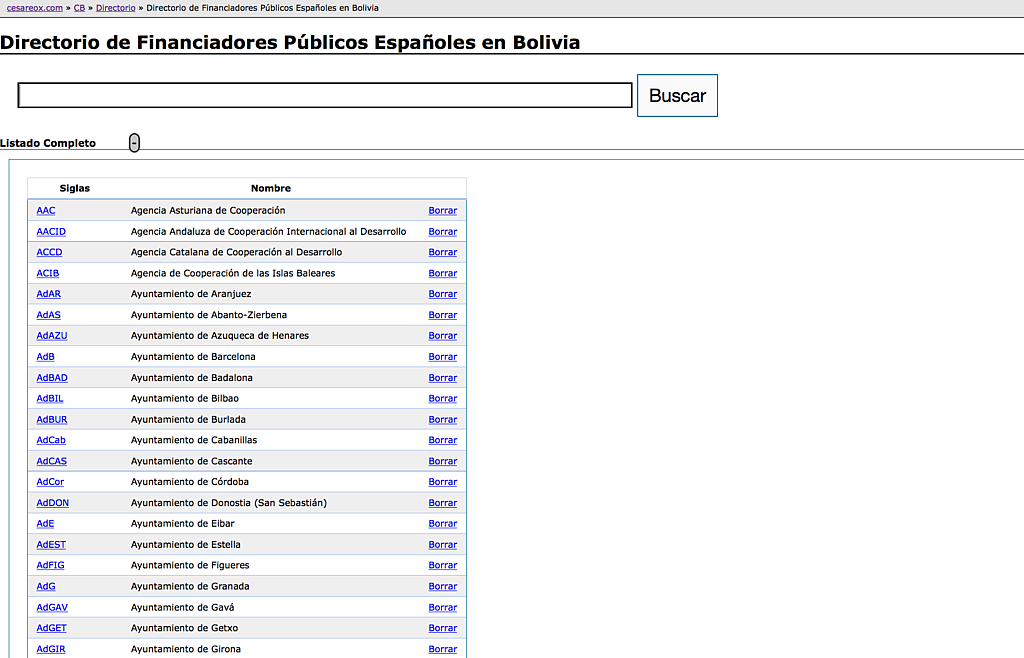Image resolution: width=1024 pixels, height=658 pixels.
Task: Click Borrar for Ayuntamiento de Aranjuez
Action: coord(443,294)
